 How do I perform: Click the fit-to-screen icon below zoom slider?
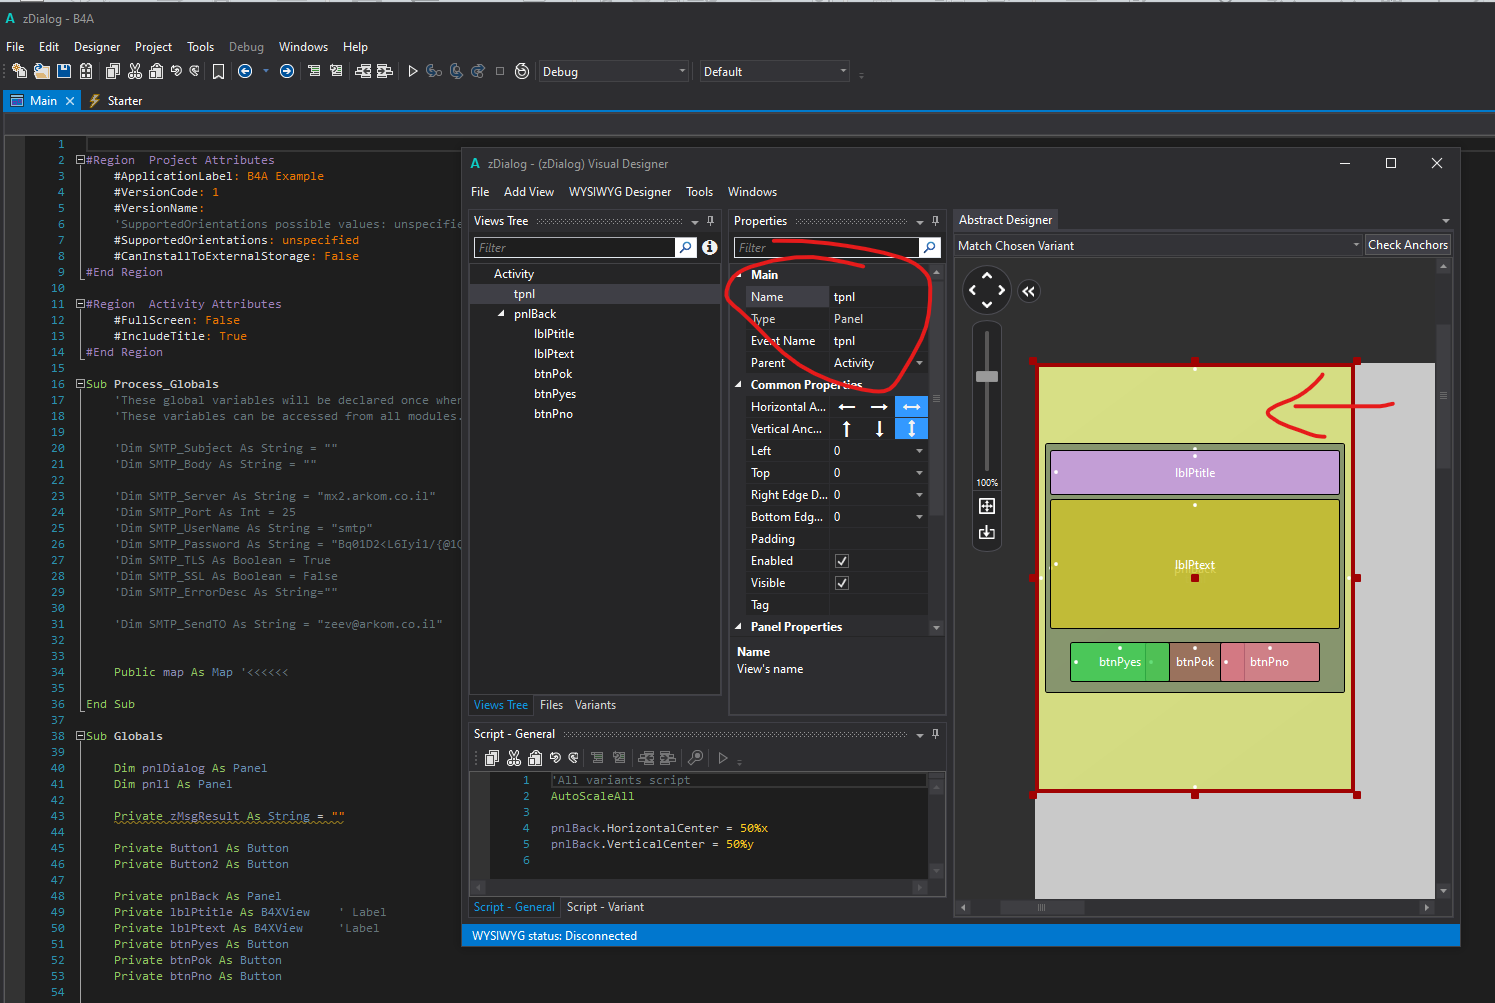tap(987, 506)
